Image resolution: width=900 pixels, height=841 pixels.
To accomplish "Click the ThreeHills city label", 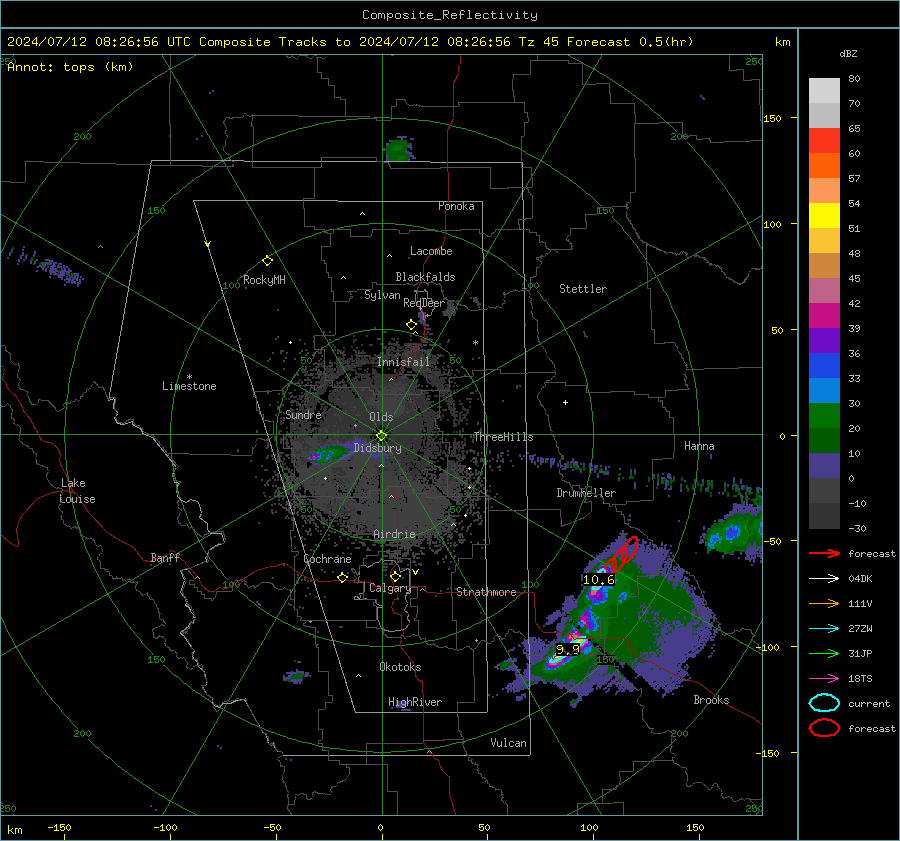I will pos(503,437).
